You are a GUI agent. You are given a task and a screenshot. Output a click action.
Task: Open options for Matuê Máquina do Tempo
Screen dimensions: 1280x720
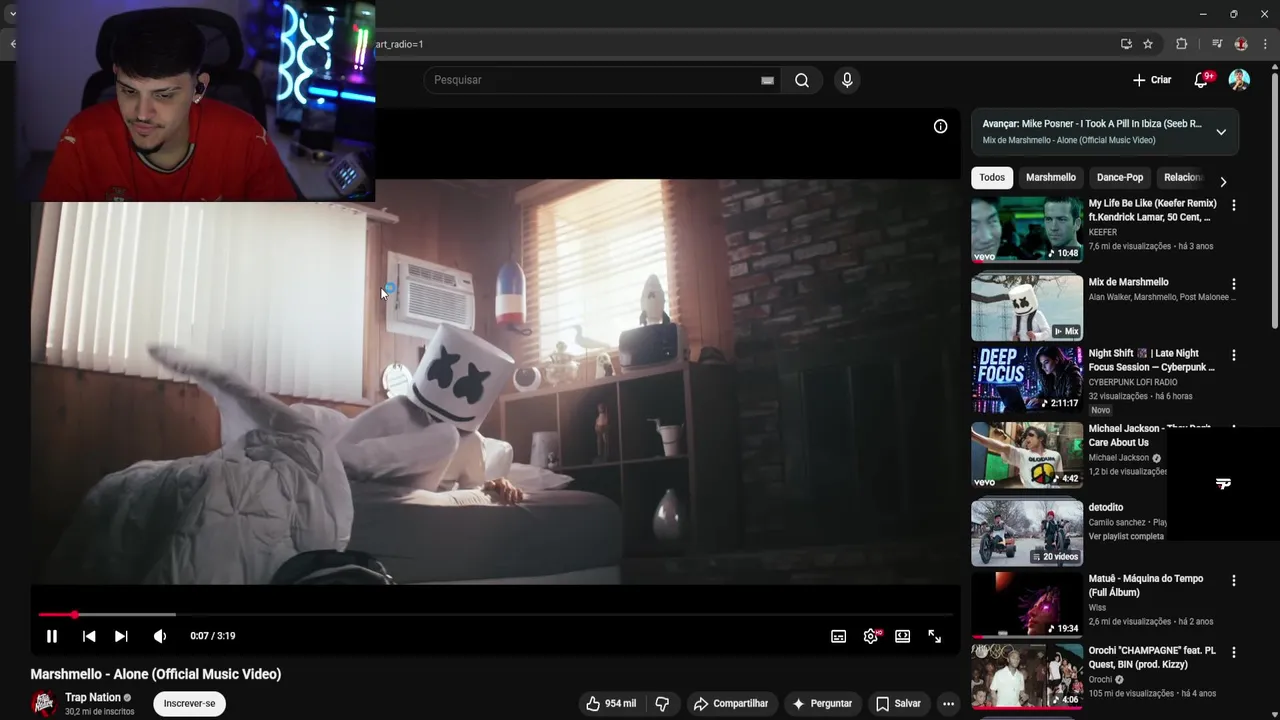(1233, 580)
